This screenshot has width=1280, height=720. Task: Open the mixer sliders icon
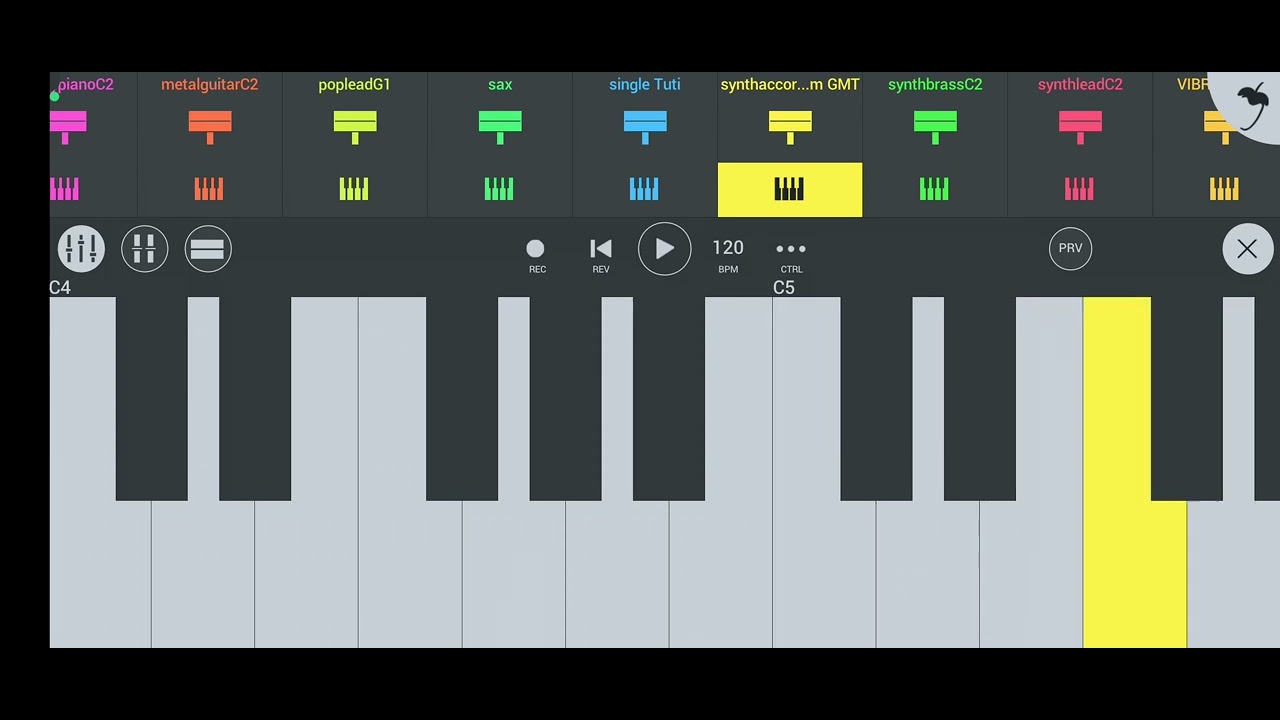(81, 249)
